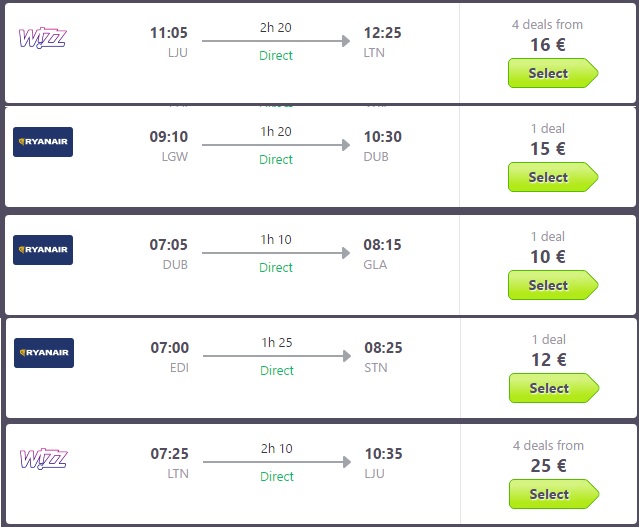This screenshot has height=527, width=639.
Task: Select the 25 € LTN to LJU flight
Action: (552, 494)
